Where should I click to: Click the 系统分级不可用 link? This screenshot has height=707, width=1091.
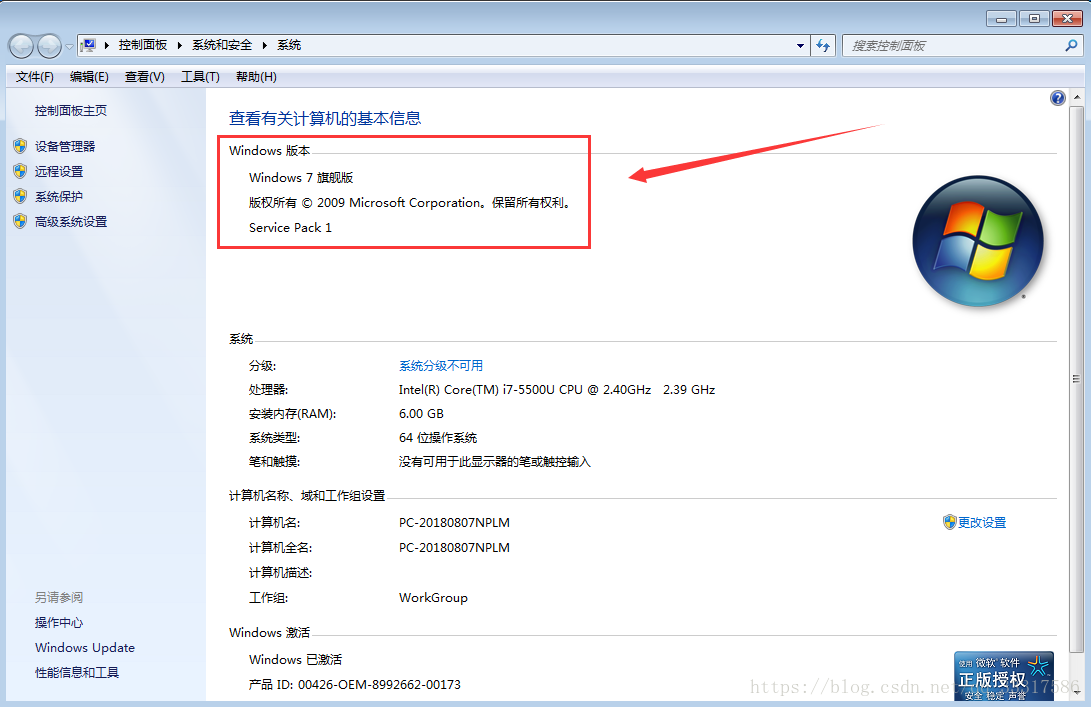[x=441, y=366]
